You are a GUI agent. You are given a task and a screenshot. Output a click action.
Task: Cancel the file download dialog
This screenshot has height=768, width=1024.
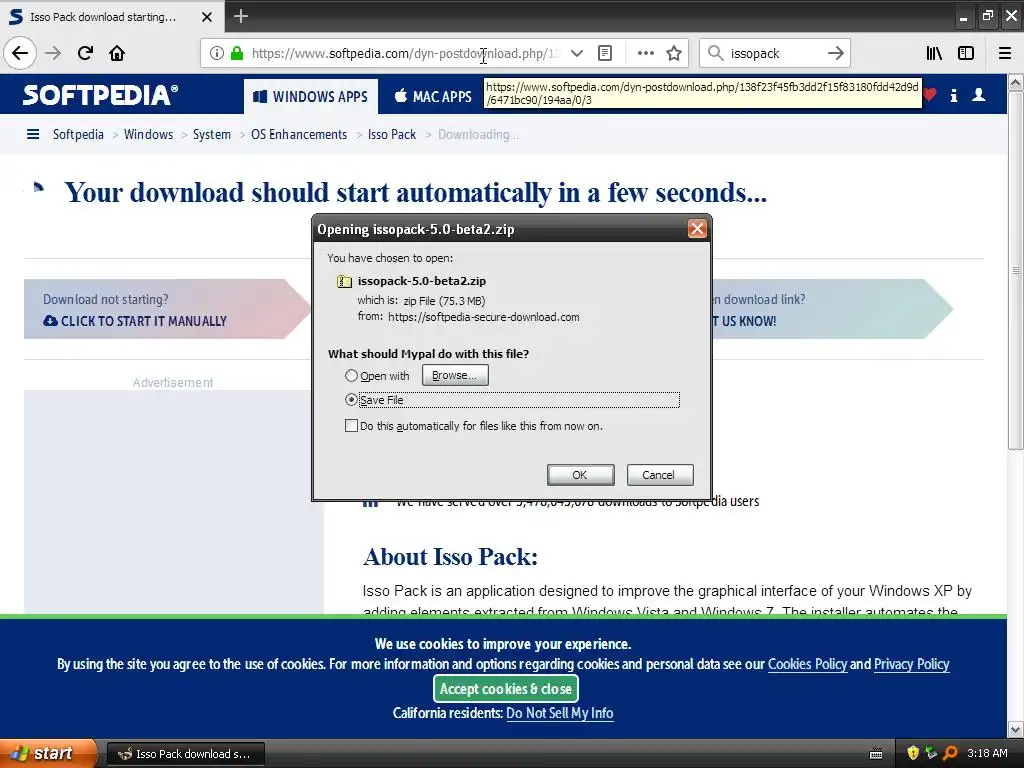click(x=660, y=475)
